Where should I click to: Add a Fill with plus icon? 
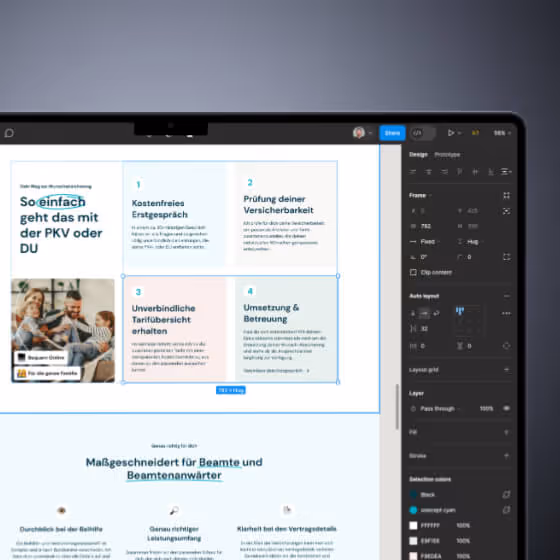[506, 432]
